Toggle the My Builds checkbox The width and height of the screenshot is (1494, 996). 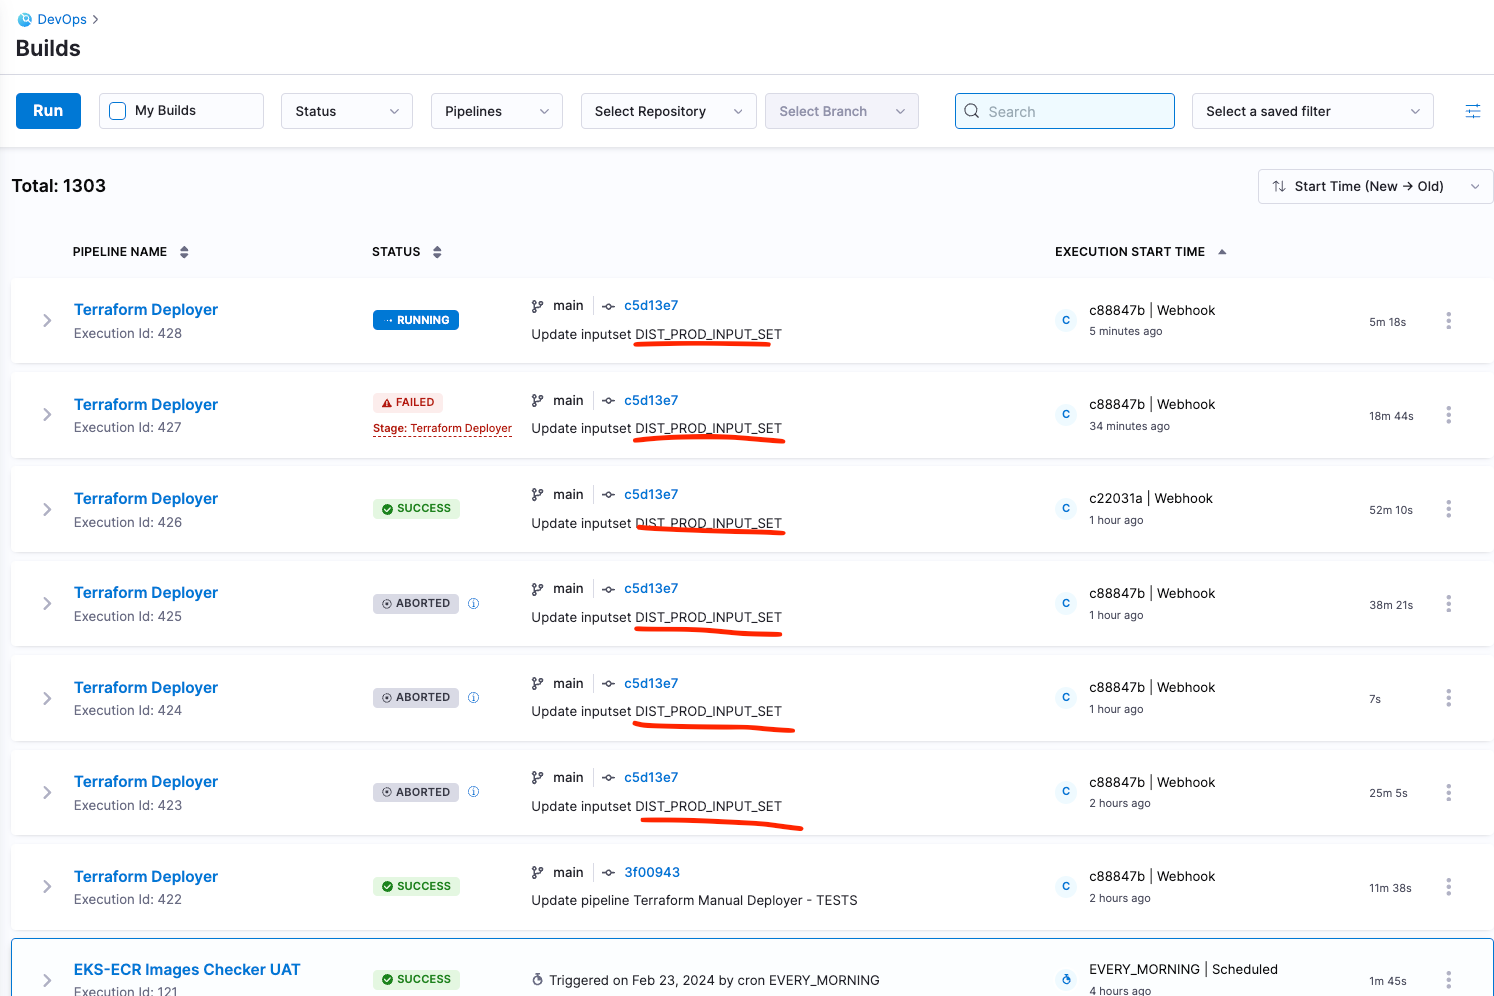[117, 111]
